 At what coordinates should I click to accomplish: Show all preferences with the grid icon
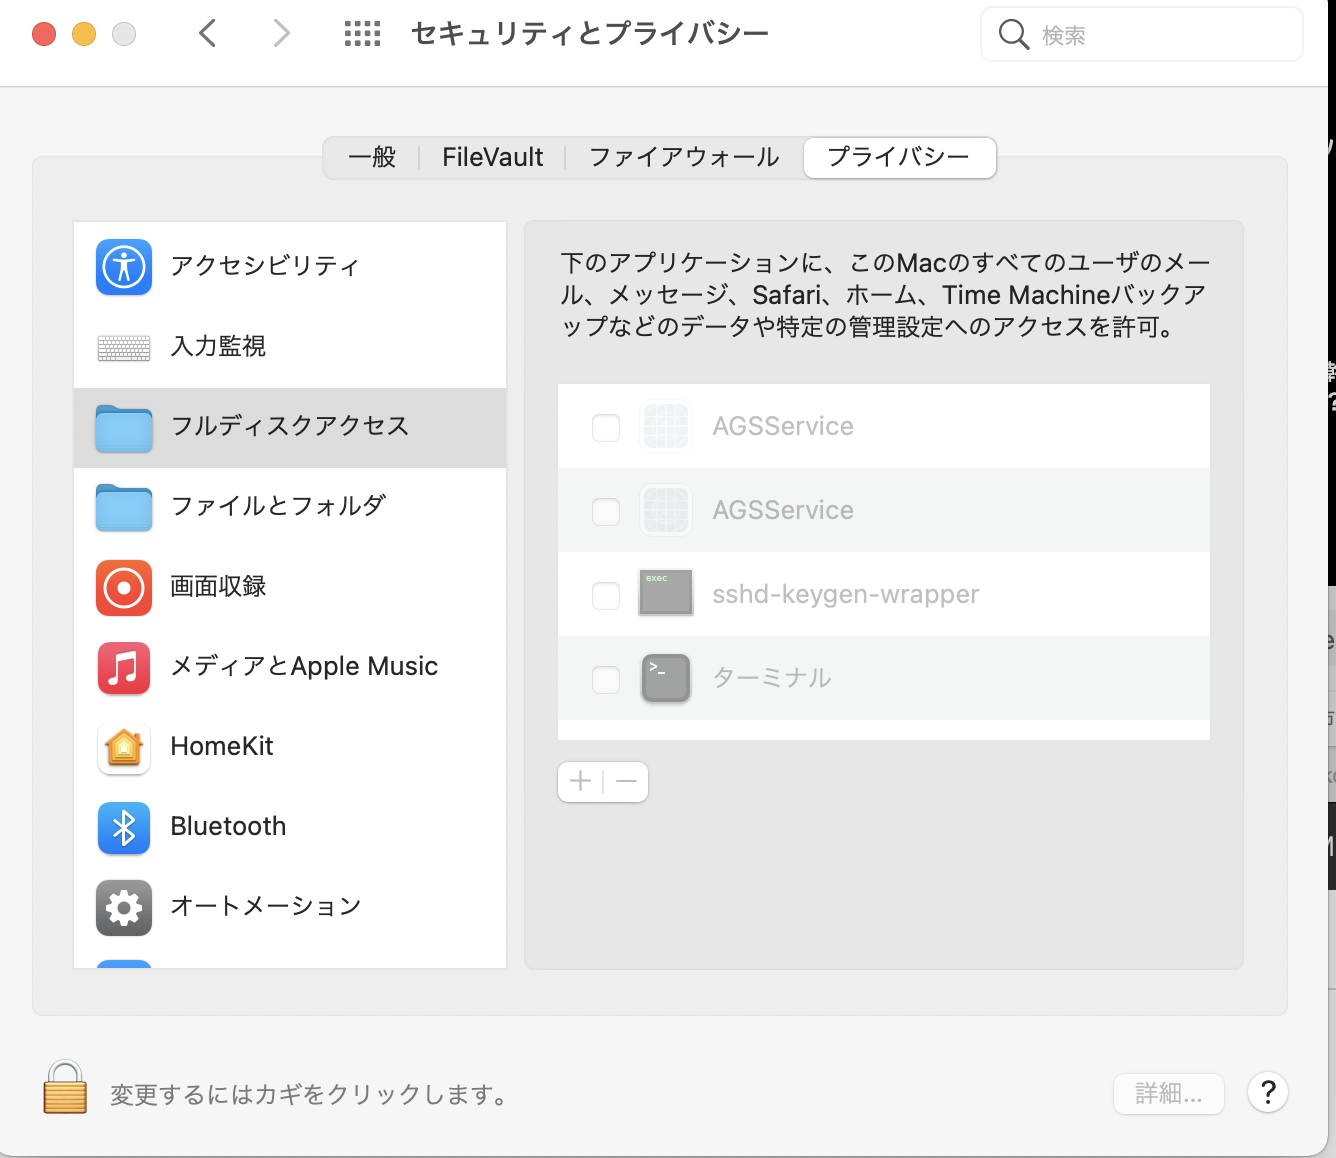coord(362,34)
